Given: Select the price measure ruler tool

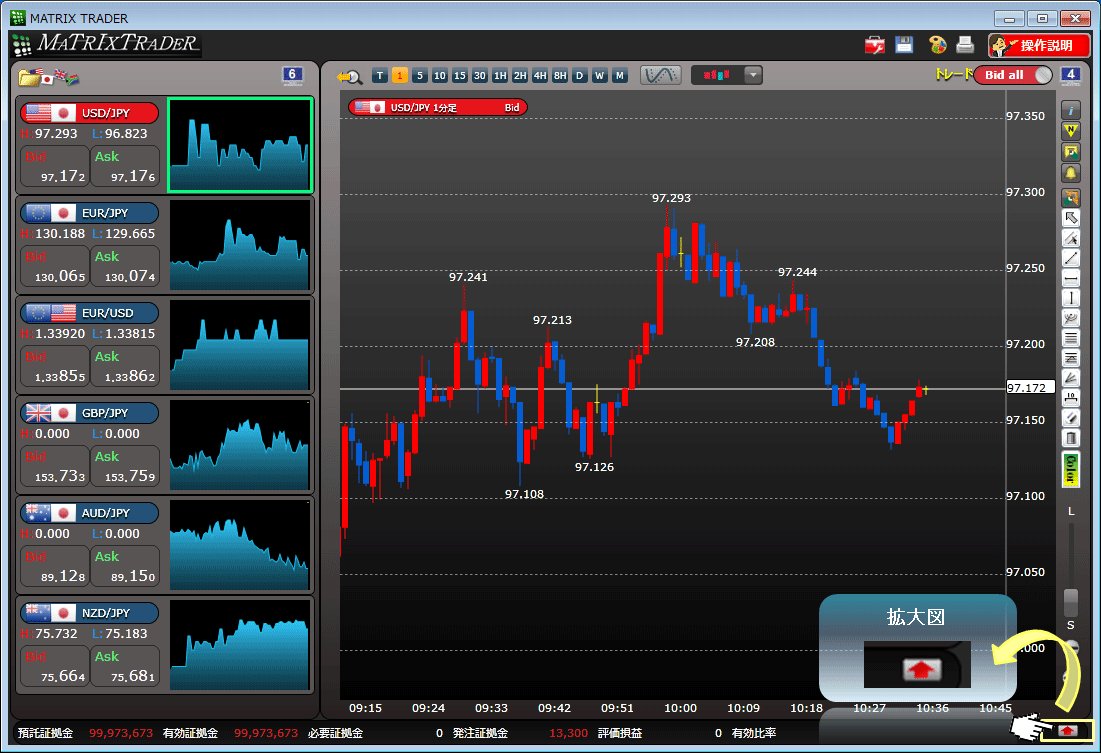Looking at the screenshot, I should [x=1070, y=398].
